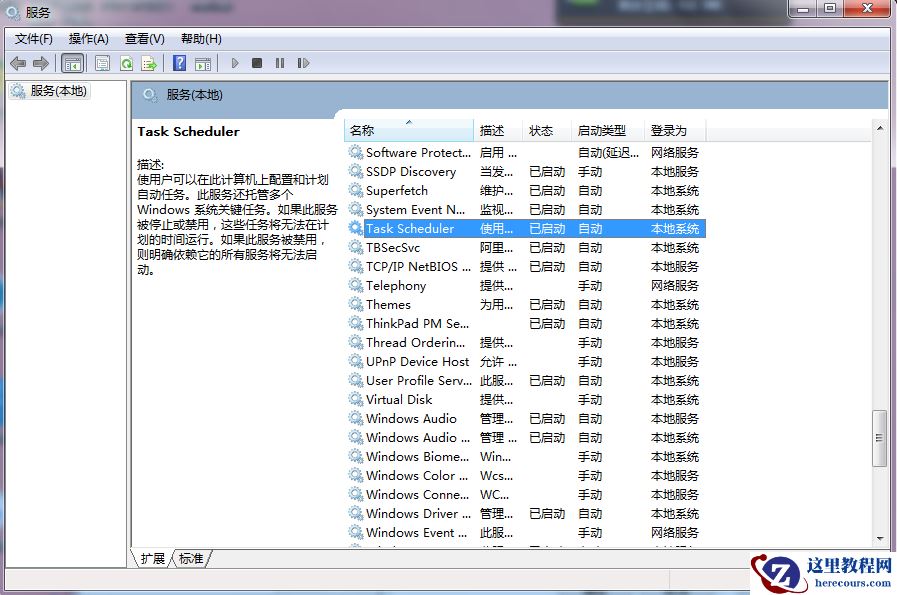Switch to the 标准 tab
897x595 pixels.
click(191, 558)
